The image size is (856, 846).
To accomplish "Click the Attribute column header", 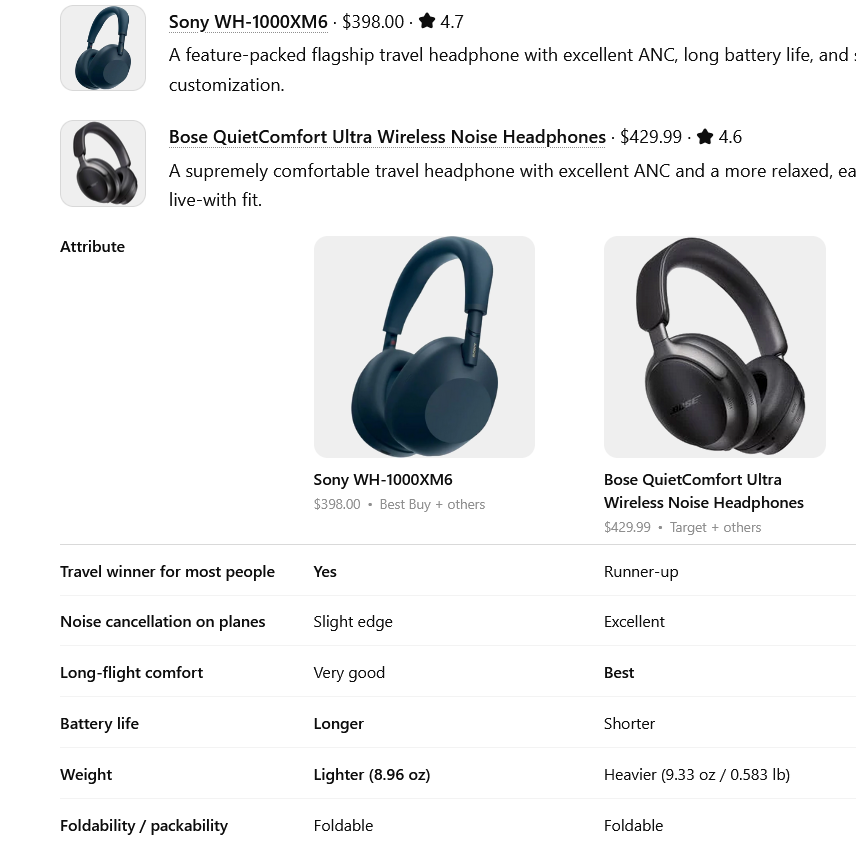I will pyautogui.click(x=92, y=245).
